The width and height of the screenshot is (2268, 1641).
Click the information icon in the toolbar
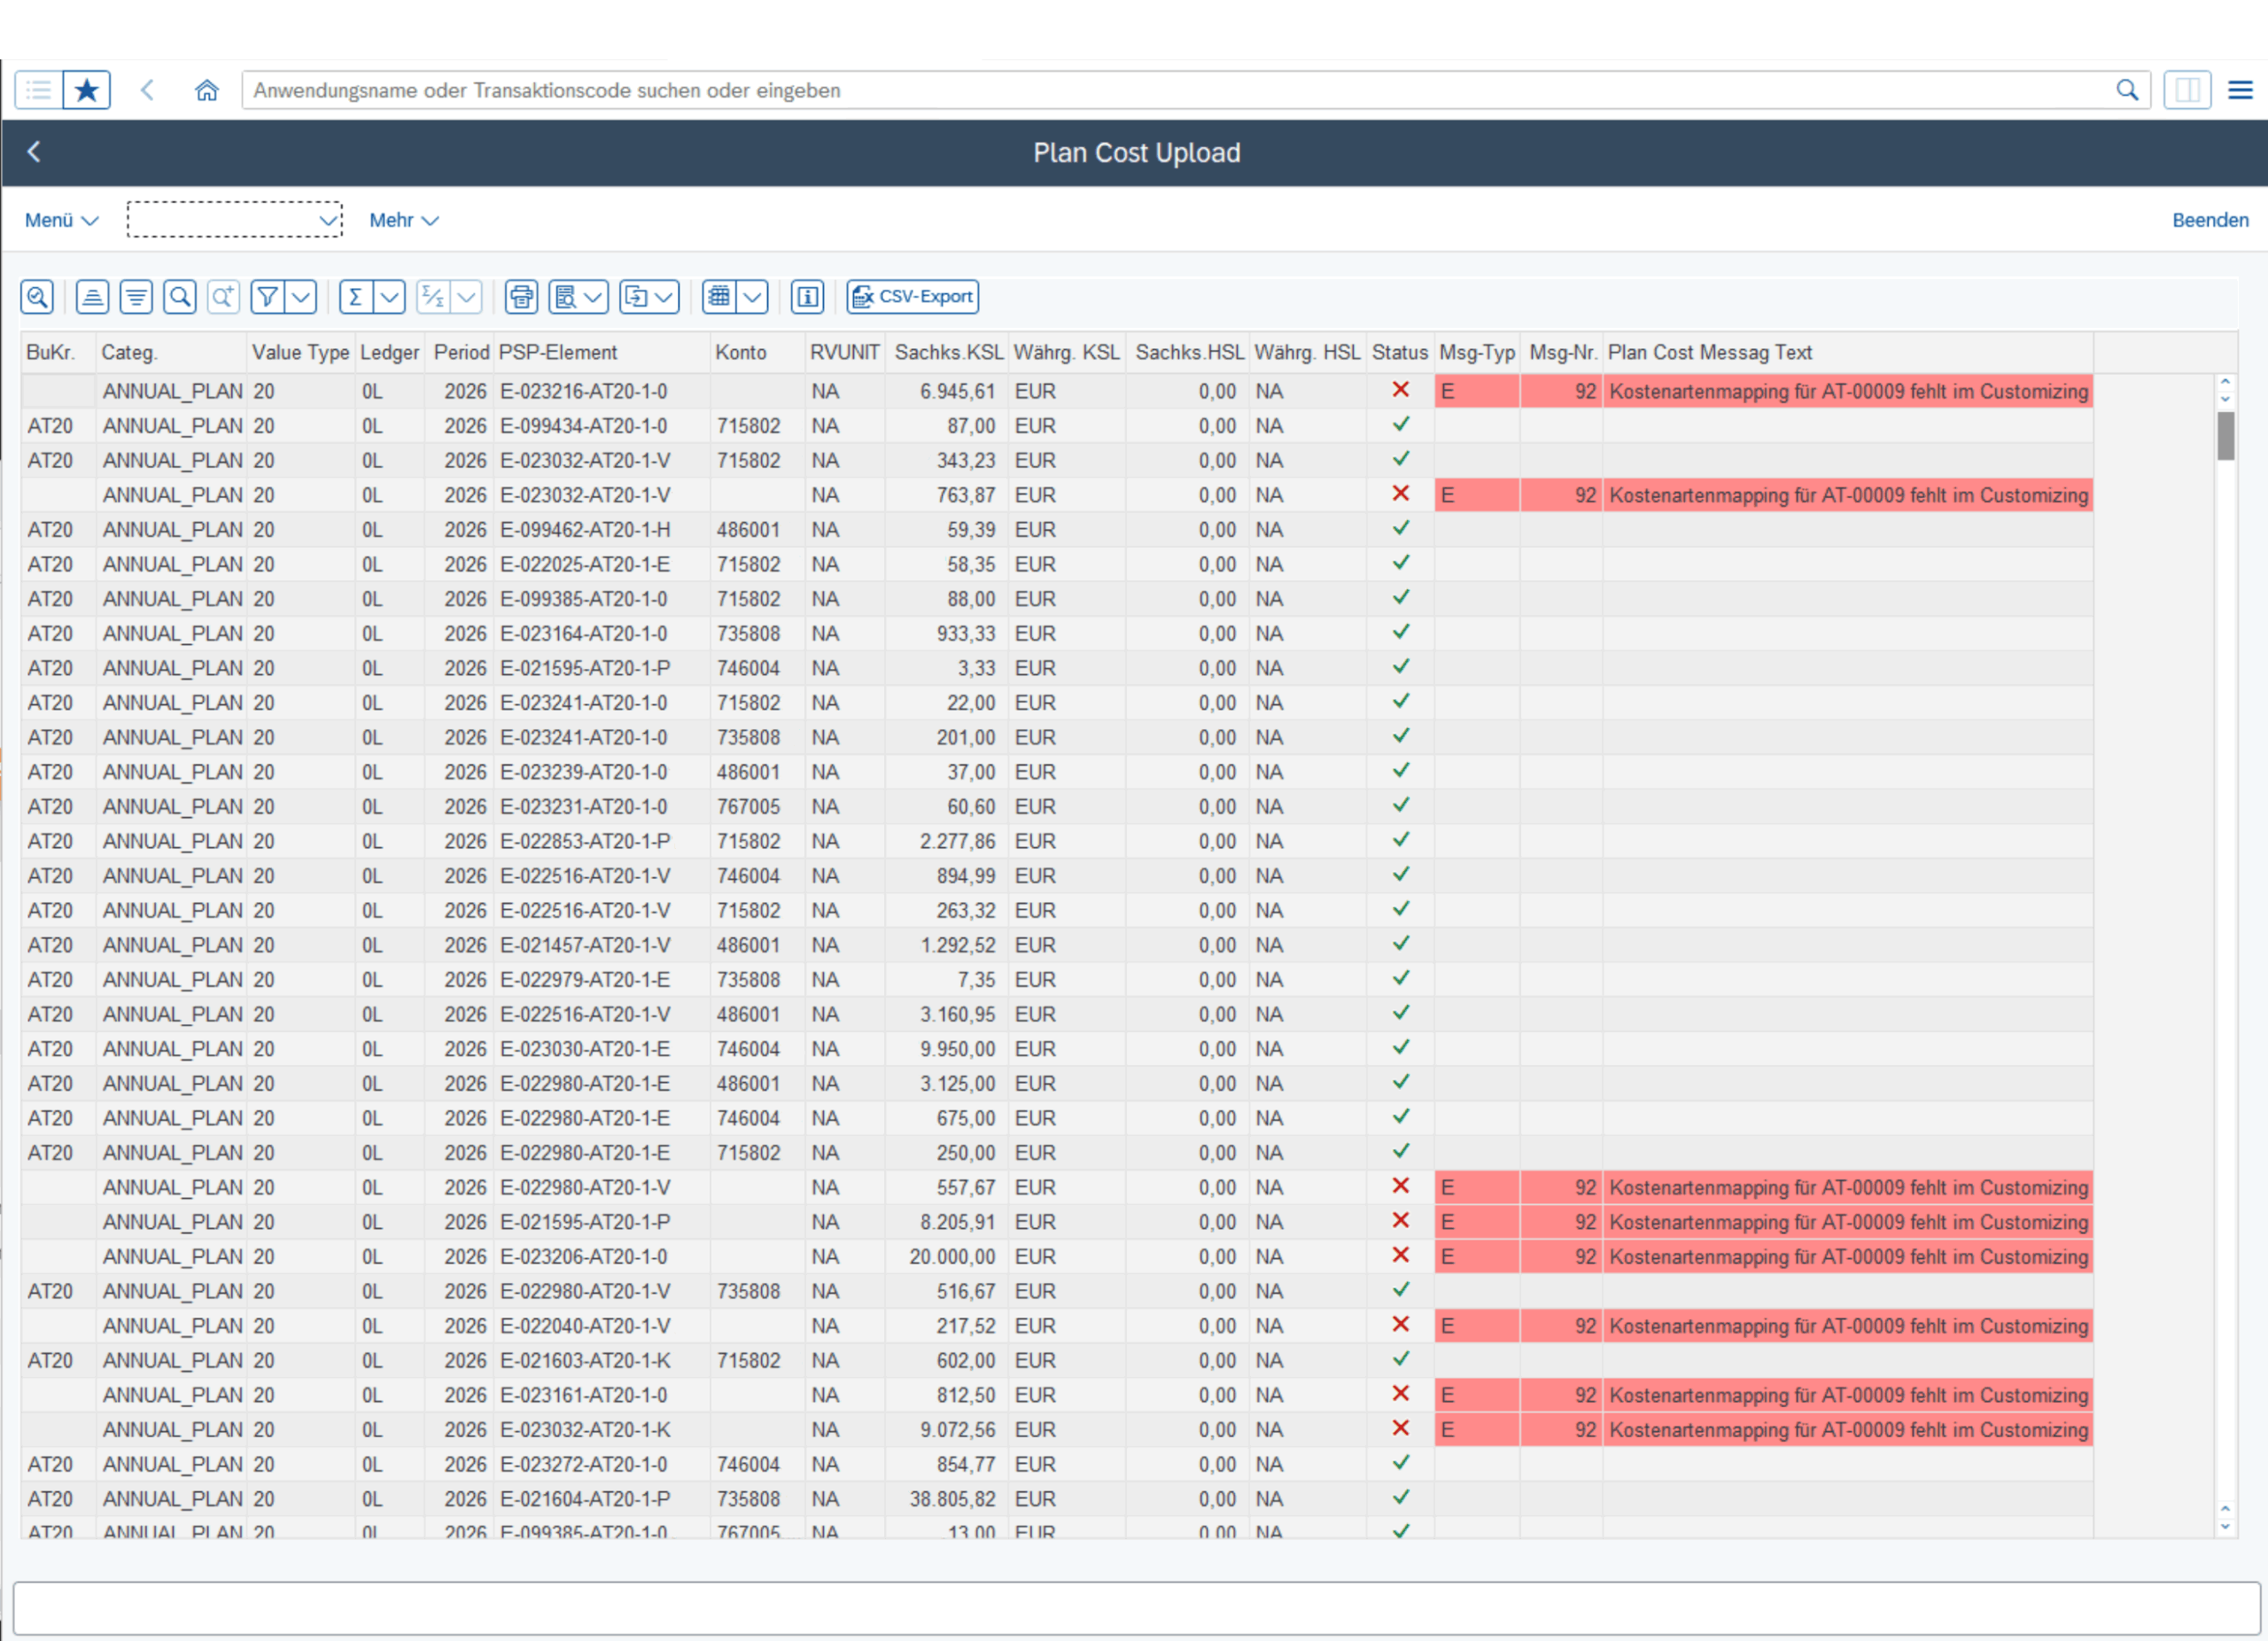coord(807,297)
